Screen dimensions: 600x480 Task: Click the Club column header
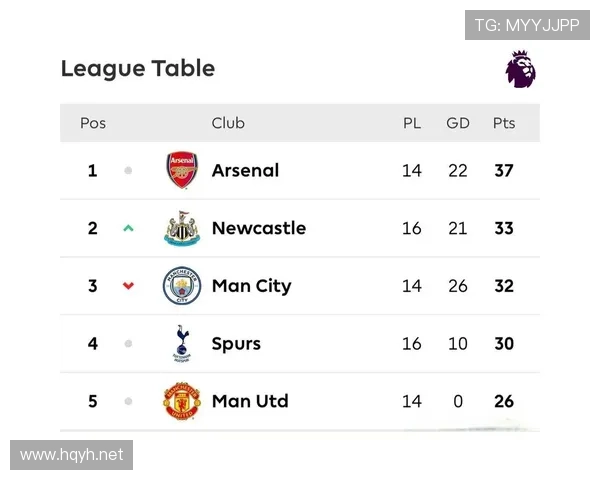pos(228,123)
